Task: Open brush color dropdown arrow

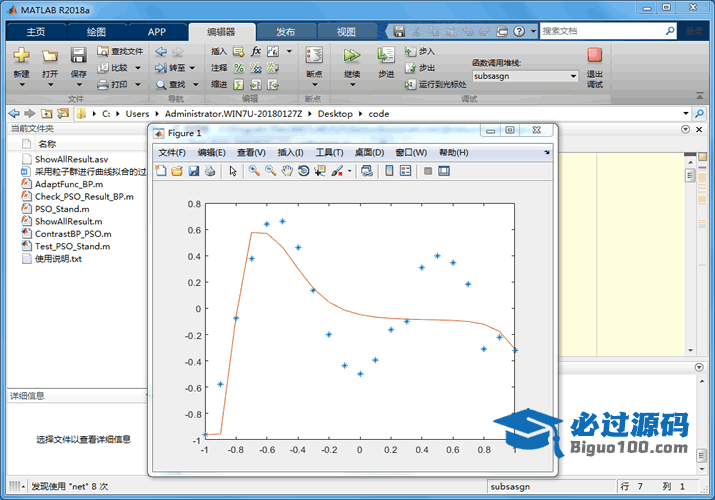Action: 349,171
